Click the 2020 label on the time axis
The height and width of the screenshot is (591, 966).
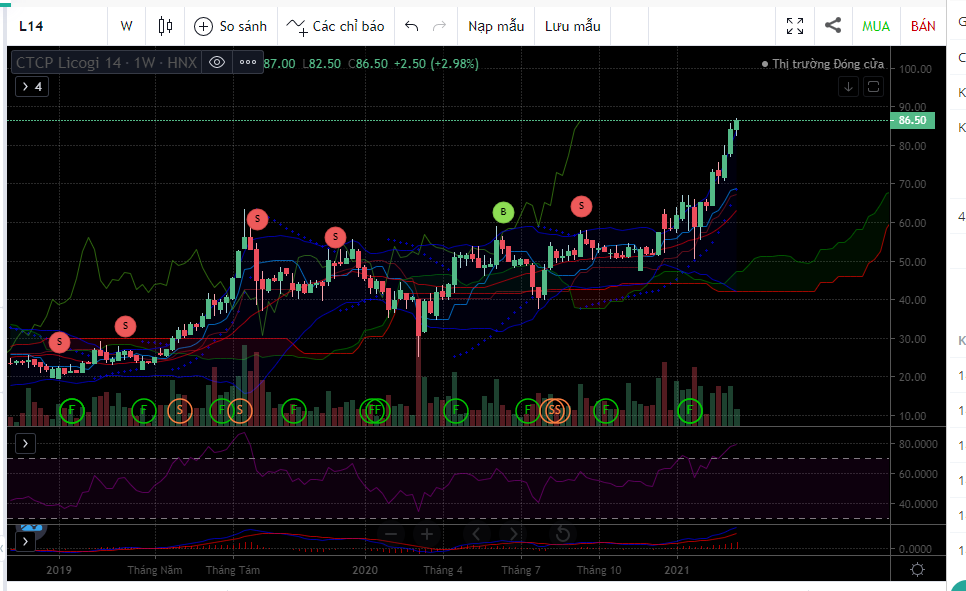365,570
